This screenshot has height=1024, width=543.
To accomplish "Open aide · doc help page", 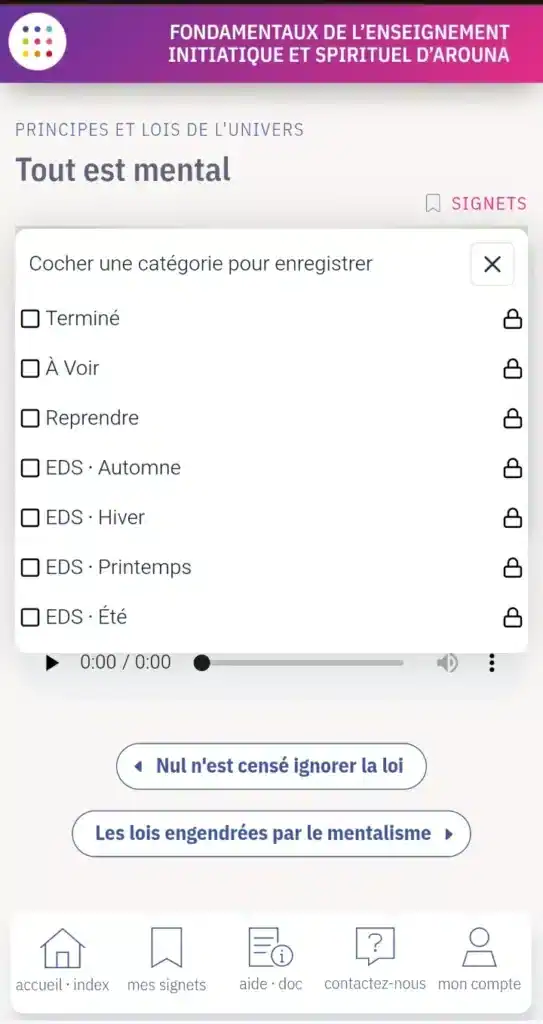I will 271,959.
